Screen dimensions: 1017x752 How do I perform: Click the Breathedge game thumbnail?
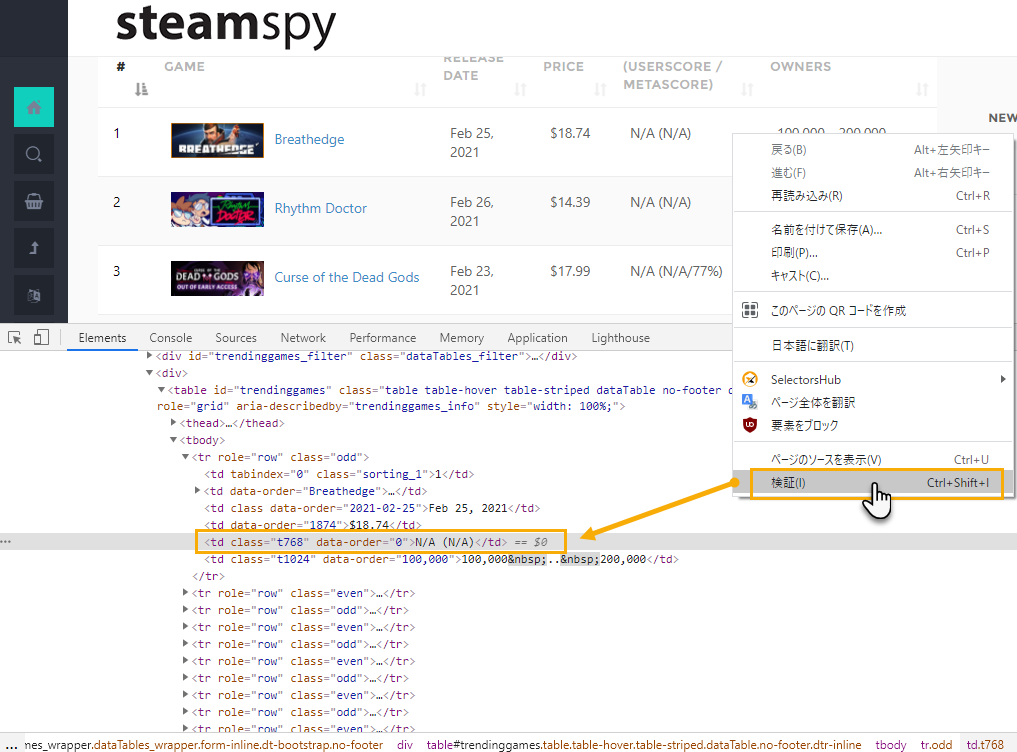click(x=217, y=140)
